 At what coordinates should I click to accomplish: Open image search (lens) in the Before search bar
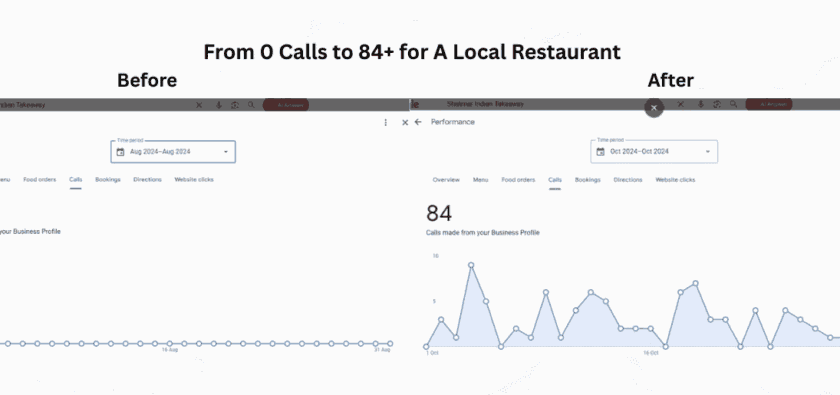[x=235, y=105]
